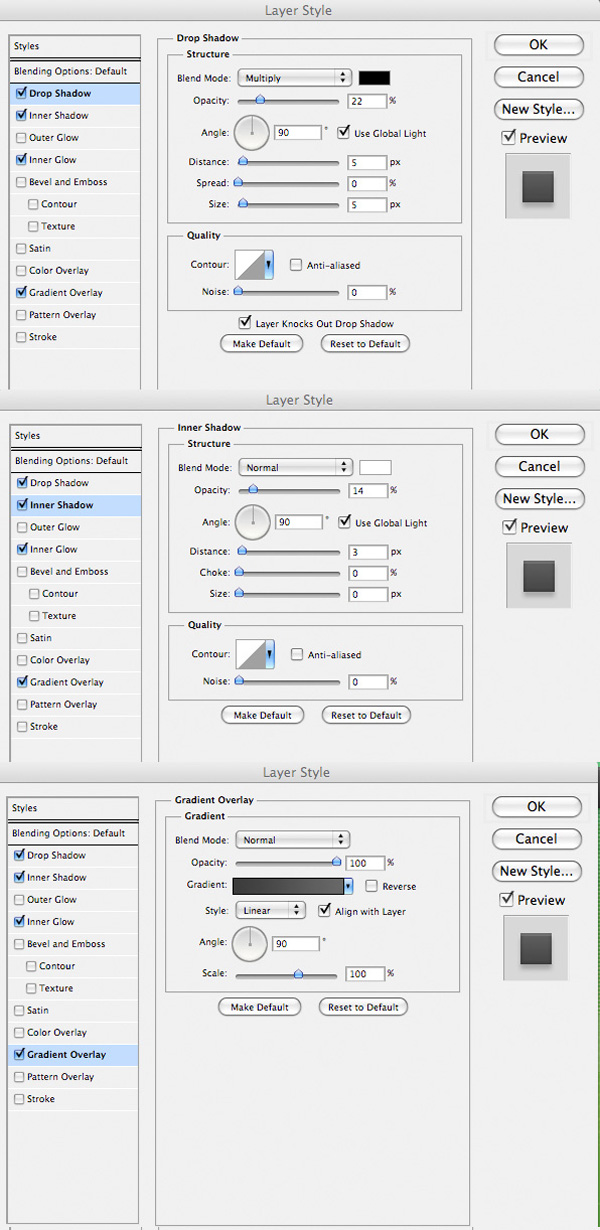
Task: Click the Inner Shadow Distance field showing 3
Action: (x=368, y=552)
